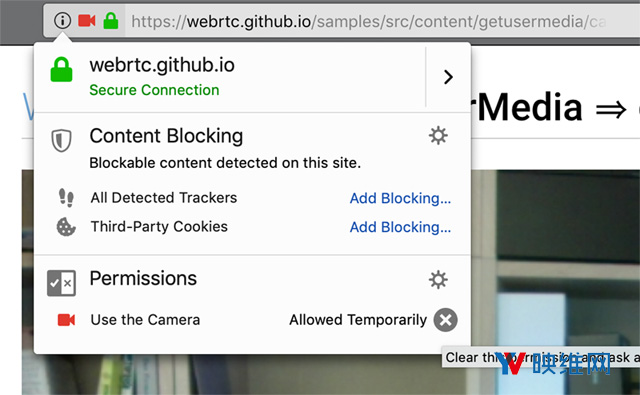The width and height of the screenshot is (640, 395).
Task: Click the red camera sharing indicator in address bar
Action: (x=87, y=20)
